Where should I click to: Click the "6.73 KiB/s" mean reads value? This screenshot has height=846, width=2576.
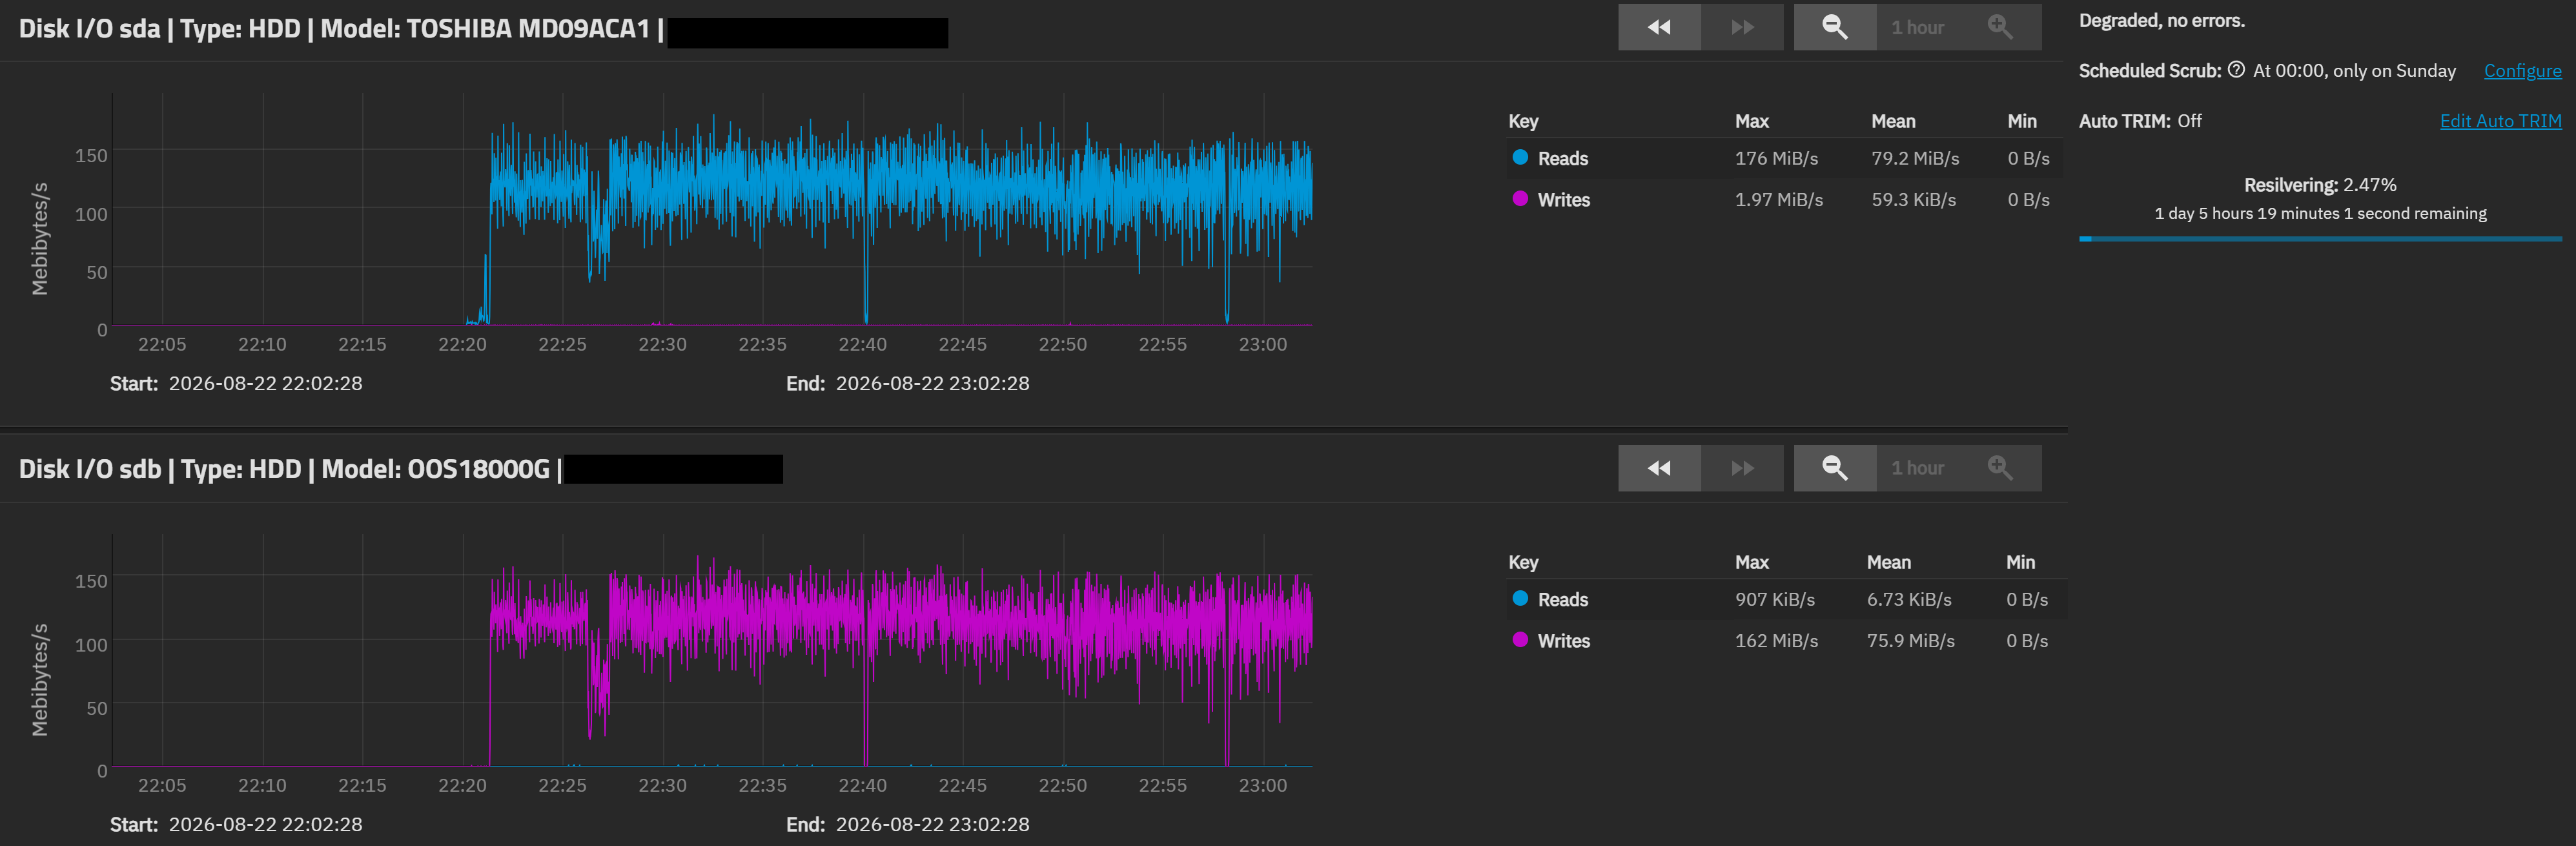click(x=1909, y=600)
